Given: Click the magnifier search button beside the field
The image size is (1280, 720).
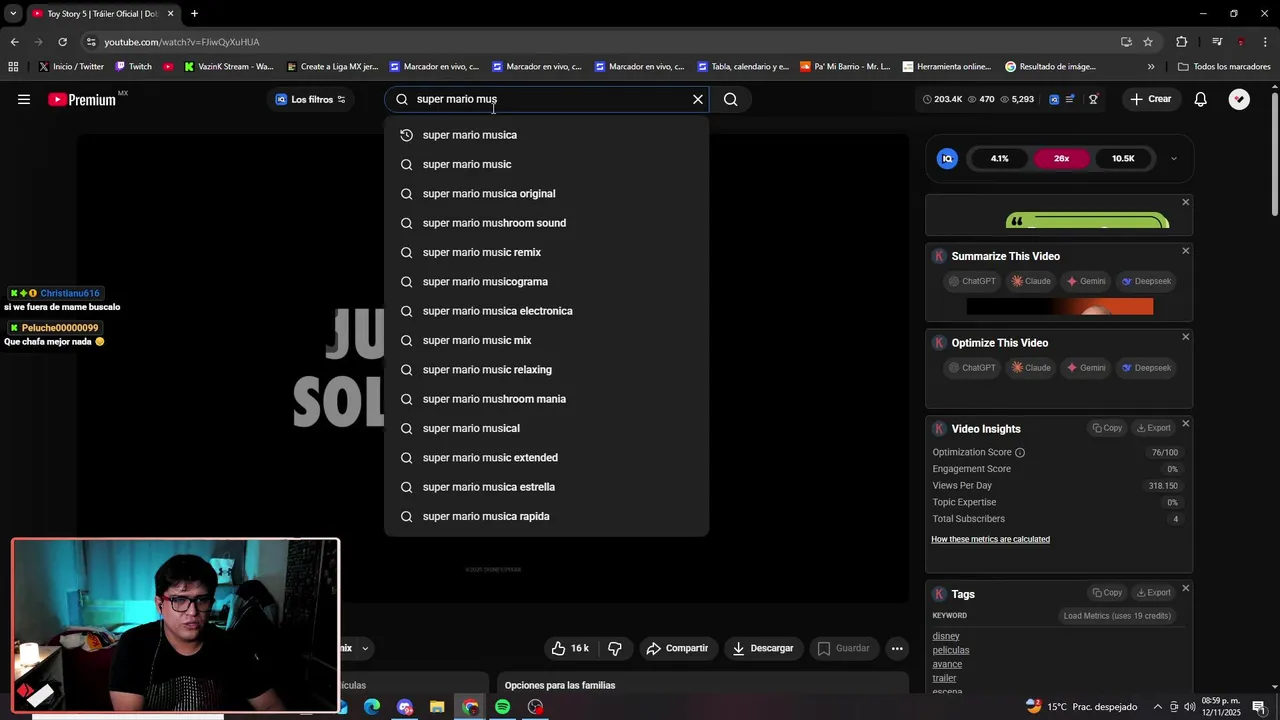Looking at the screenshot, I should [730, 99].
